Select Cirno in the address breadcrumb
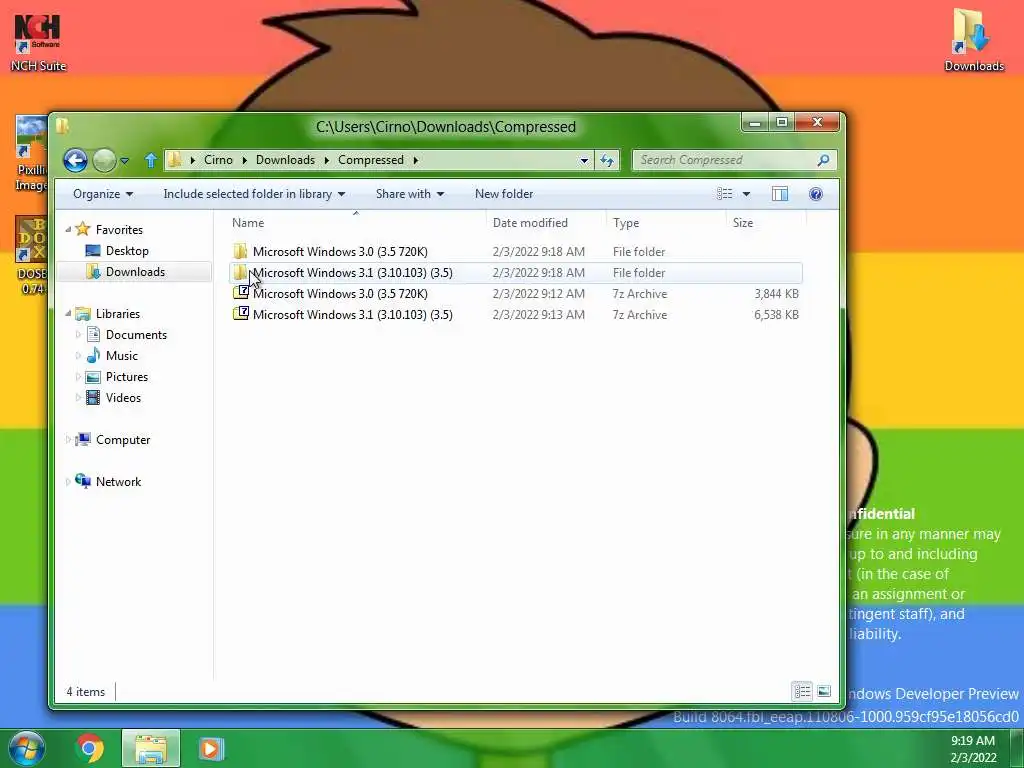 click(218, 160)
